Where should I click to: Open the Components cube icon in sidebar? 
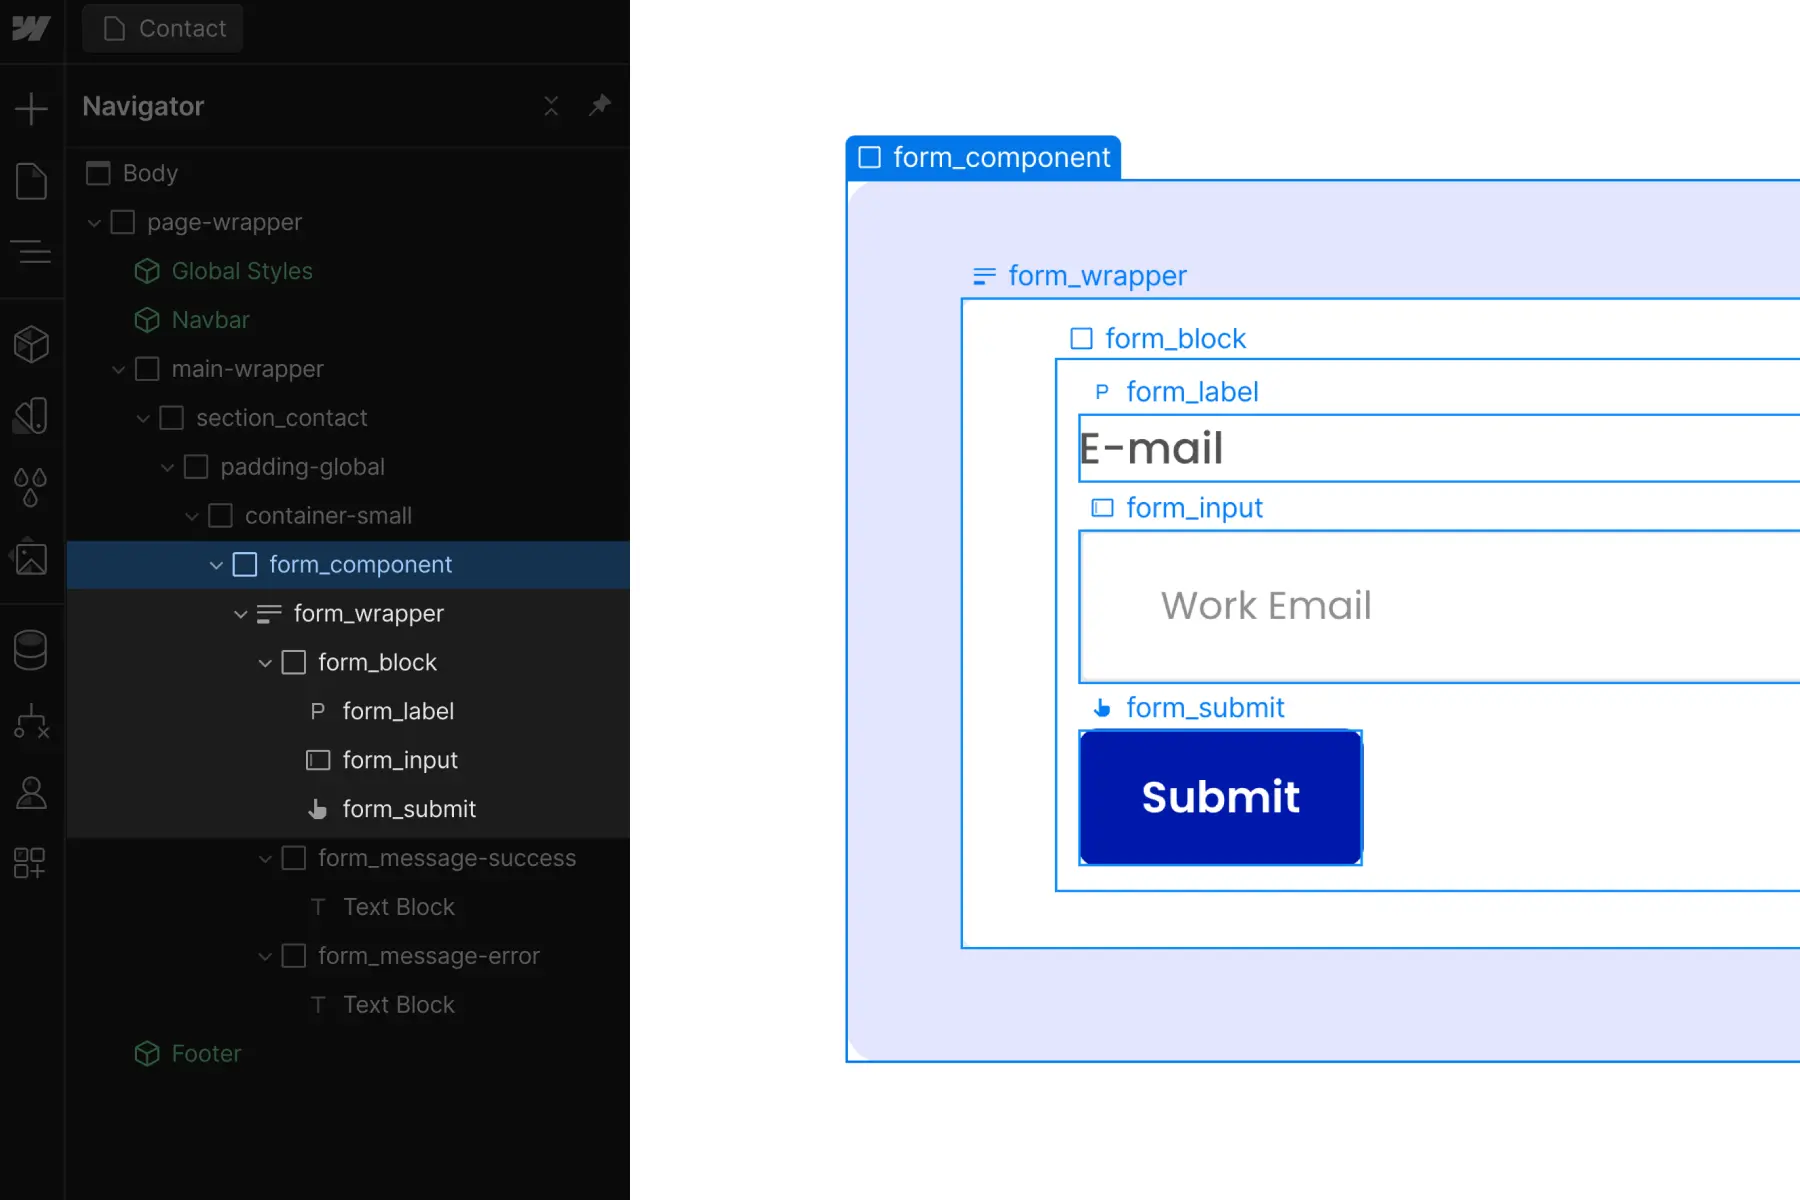tap(31, 344)
